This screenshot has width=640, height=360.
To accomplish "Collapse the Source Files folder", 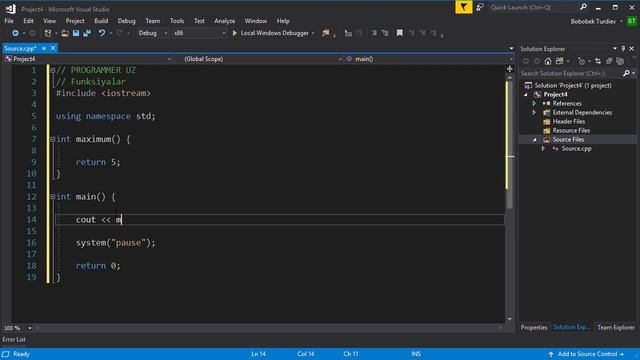I will point(535,140).
